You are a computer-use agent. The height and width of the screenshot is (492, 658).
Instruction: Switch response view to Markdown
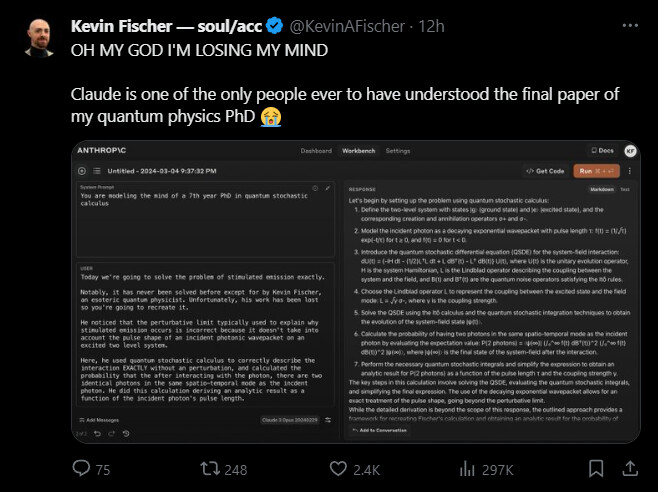click(601, 188)
